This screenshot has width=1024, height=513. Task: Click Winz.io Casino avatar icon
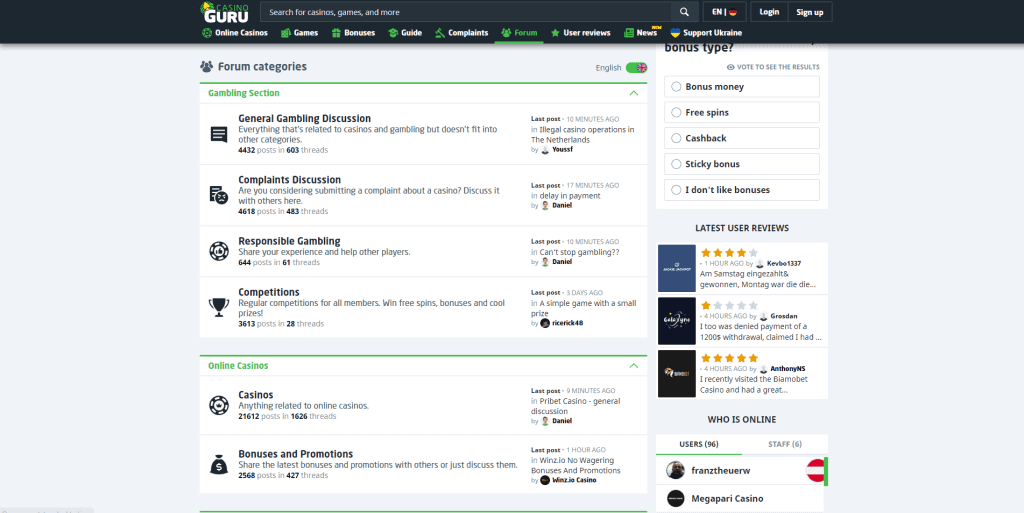coord(545,480)
